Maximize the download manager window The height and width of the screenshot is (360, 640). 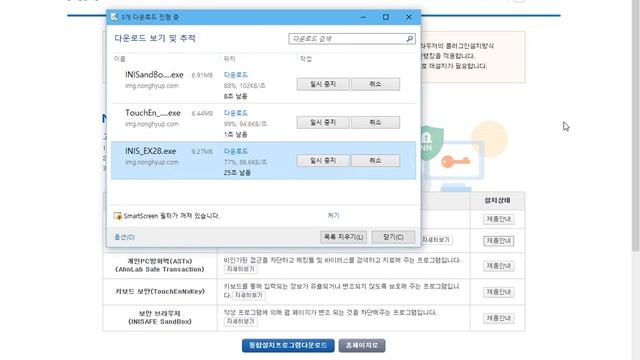click(386, 17)
